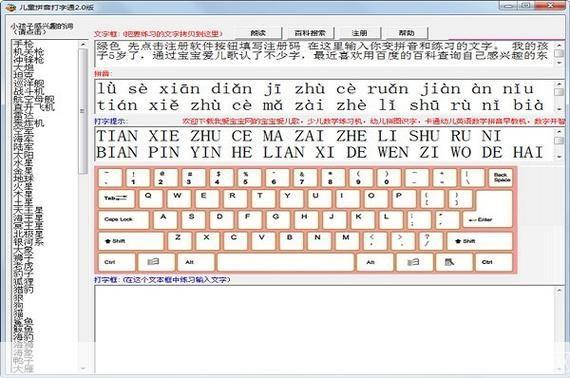Click the W key on virtual keyboard
Viewport: 570px width, 378px height.
179,198
